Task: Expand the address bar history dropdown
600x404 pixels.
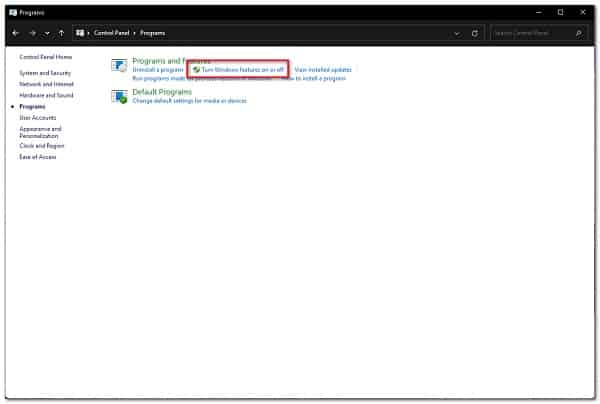Action: (457, 34)
